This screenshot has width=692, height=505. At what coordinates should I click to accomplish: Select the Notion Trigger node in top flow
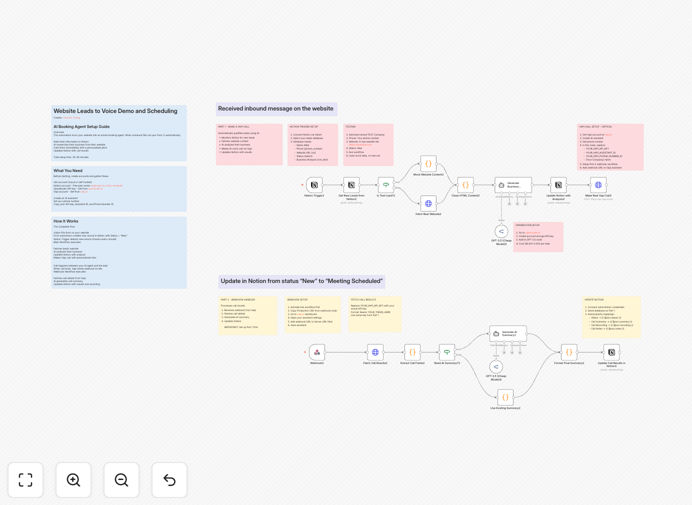314,185
